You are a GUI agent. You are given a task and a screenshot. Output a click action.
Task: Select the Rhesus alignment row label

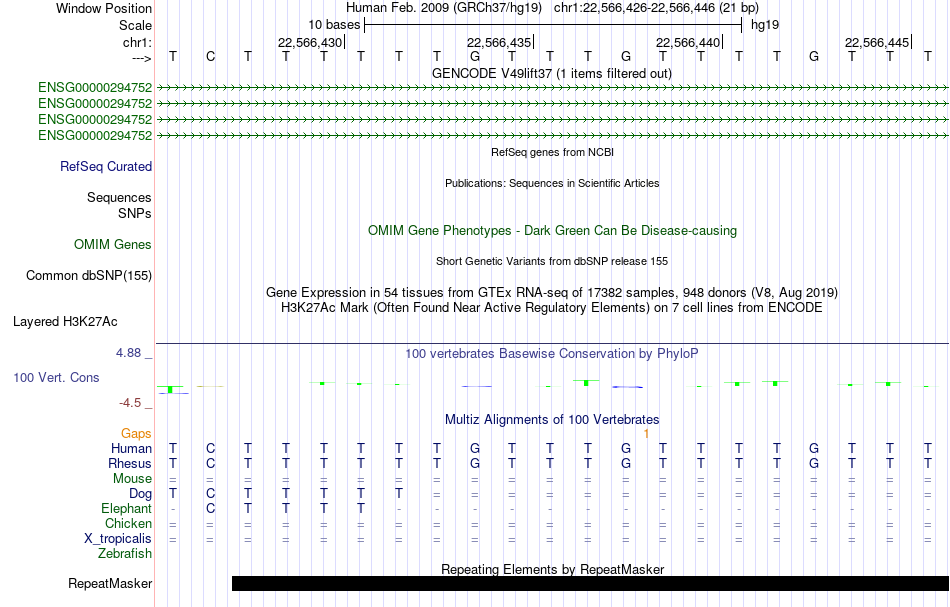(130, 463)
